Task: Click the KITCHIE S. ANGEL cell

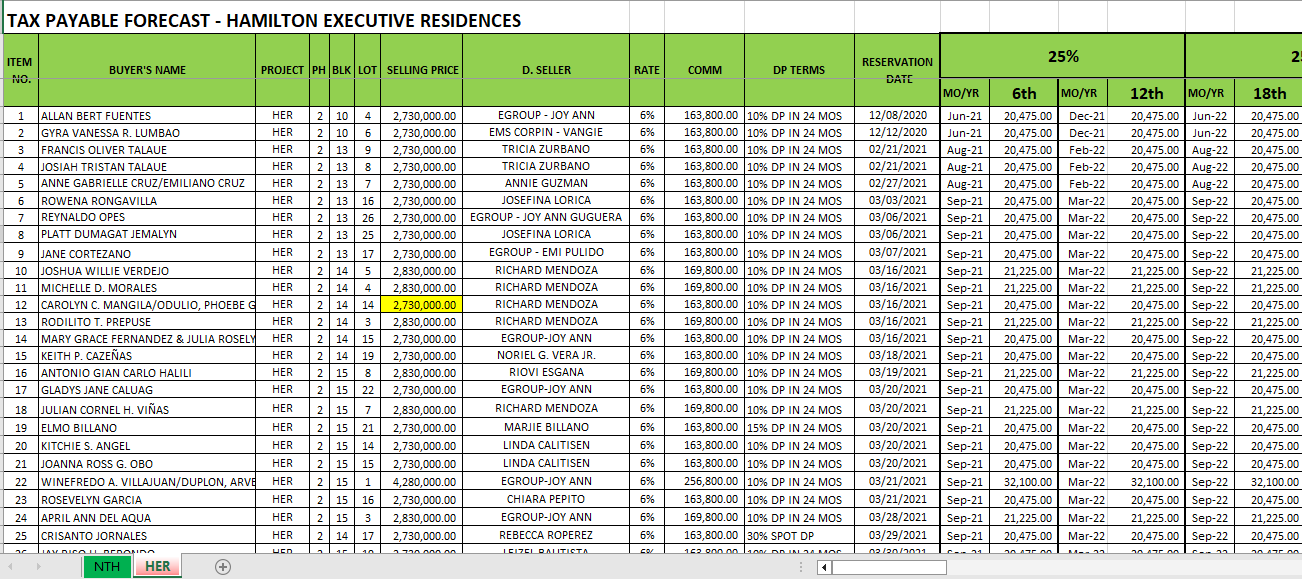Action: [147, 446]
